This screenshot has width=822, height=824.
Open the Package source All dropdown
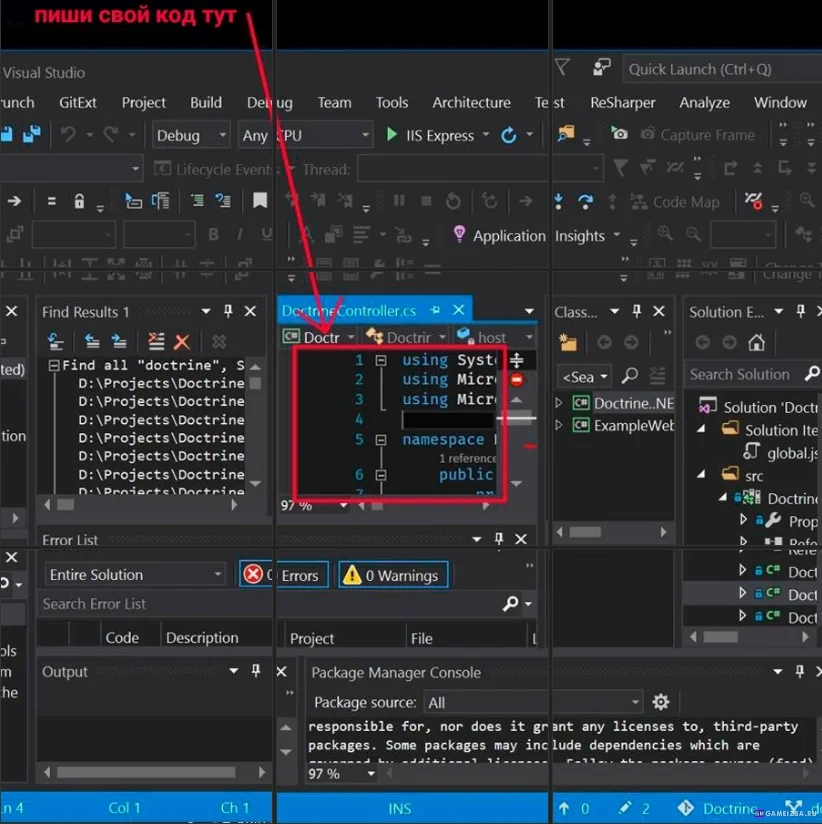(533, 702)
